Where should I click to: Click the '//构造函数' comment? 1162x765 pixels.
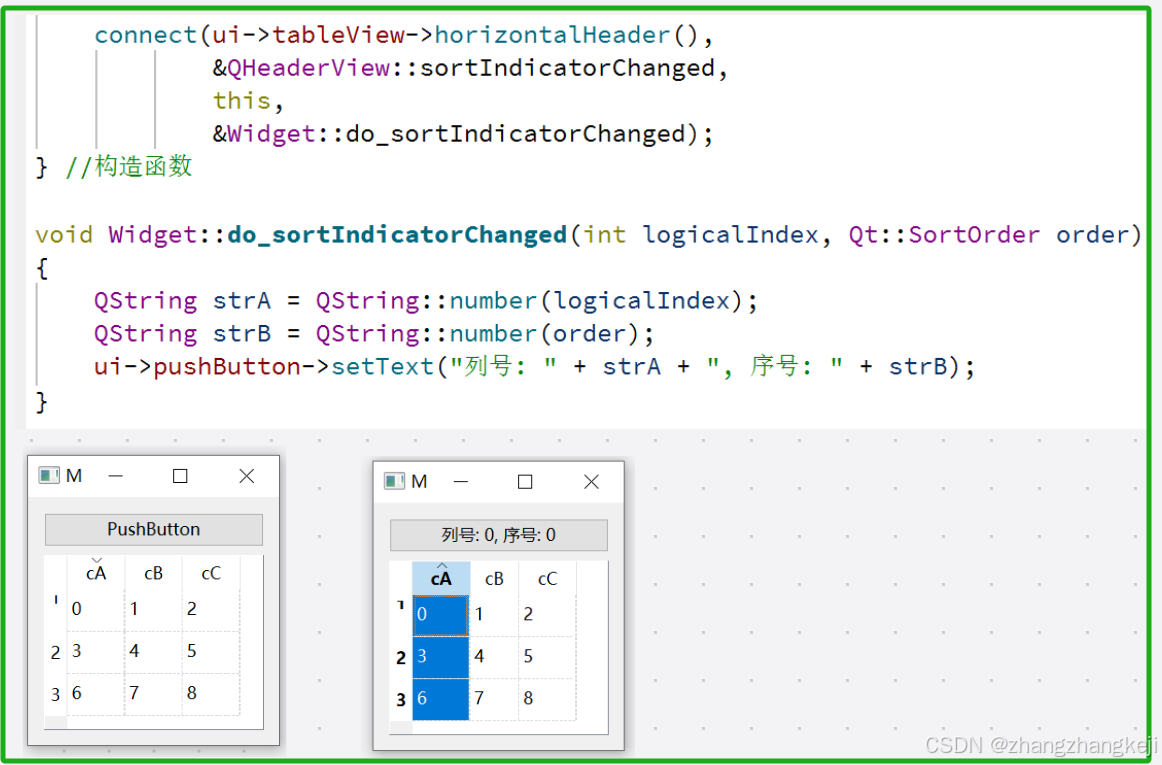tap(128, 167)
